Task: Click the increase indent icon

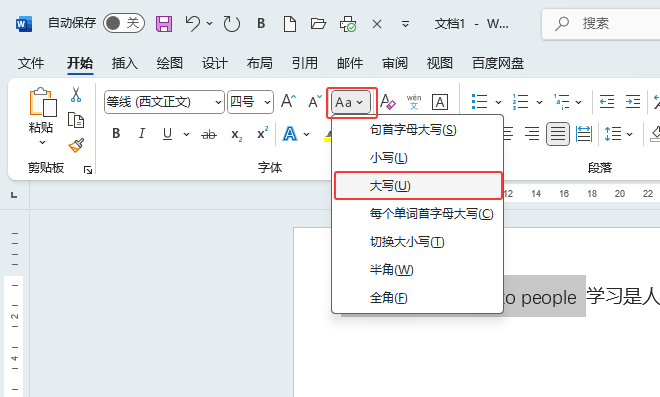Action: pos(633,102)
